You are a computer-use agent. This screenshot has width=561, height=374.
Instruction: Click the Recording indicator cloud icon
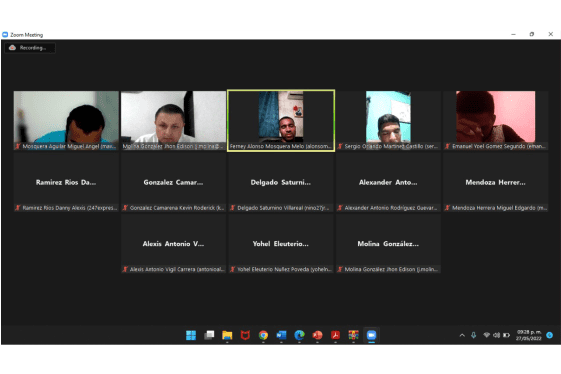coord(12,48)
